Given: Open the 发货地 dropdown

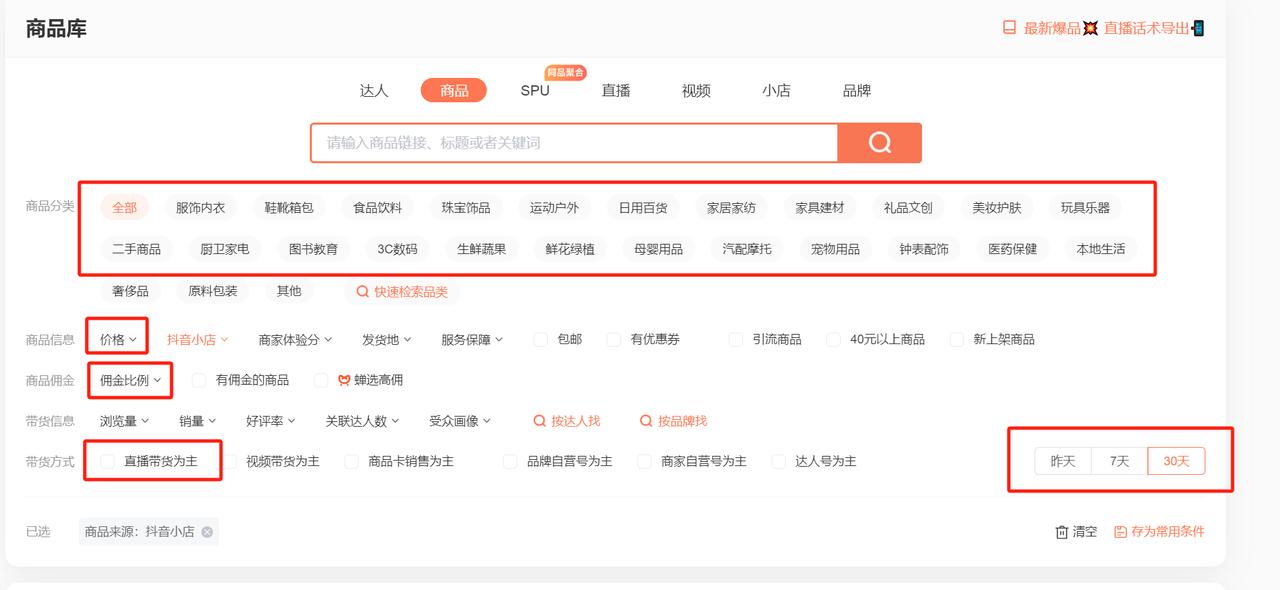Looking at the screenshot, I should pos(382,339).
